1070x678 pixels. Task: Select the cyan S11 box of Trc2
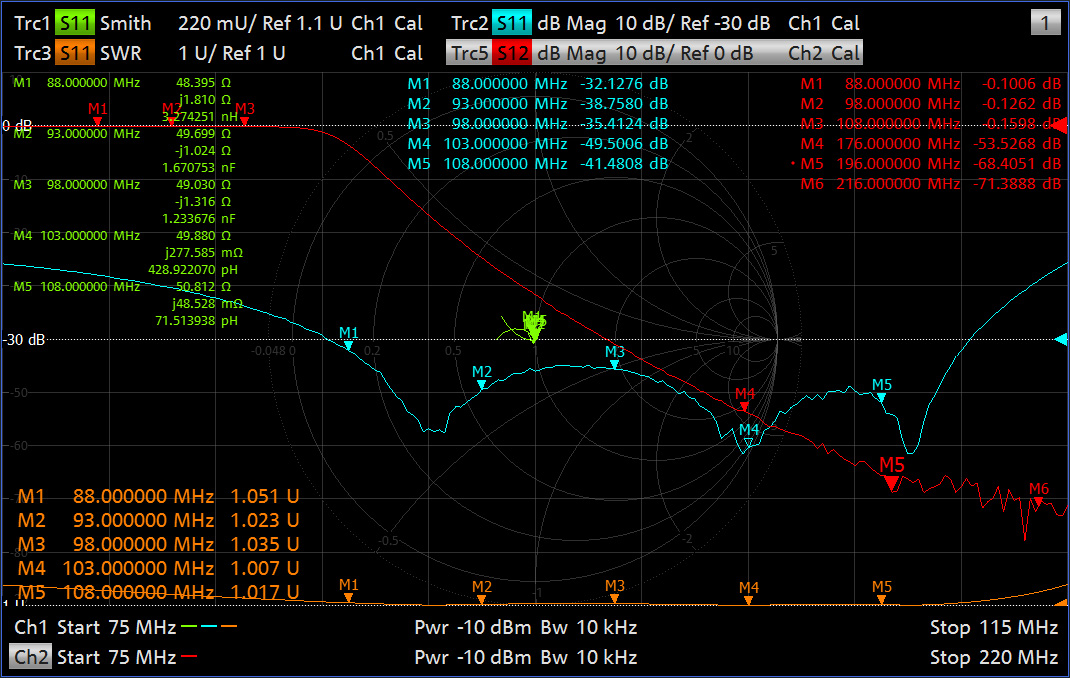[x=512, y=23]
